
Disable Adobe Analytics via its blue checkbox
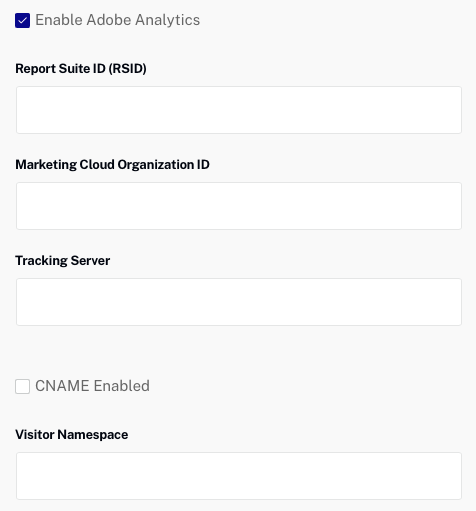coord(22,20)
